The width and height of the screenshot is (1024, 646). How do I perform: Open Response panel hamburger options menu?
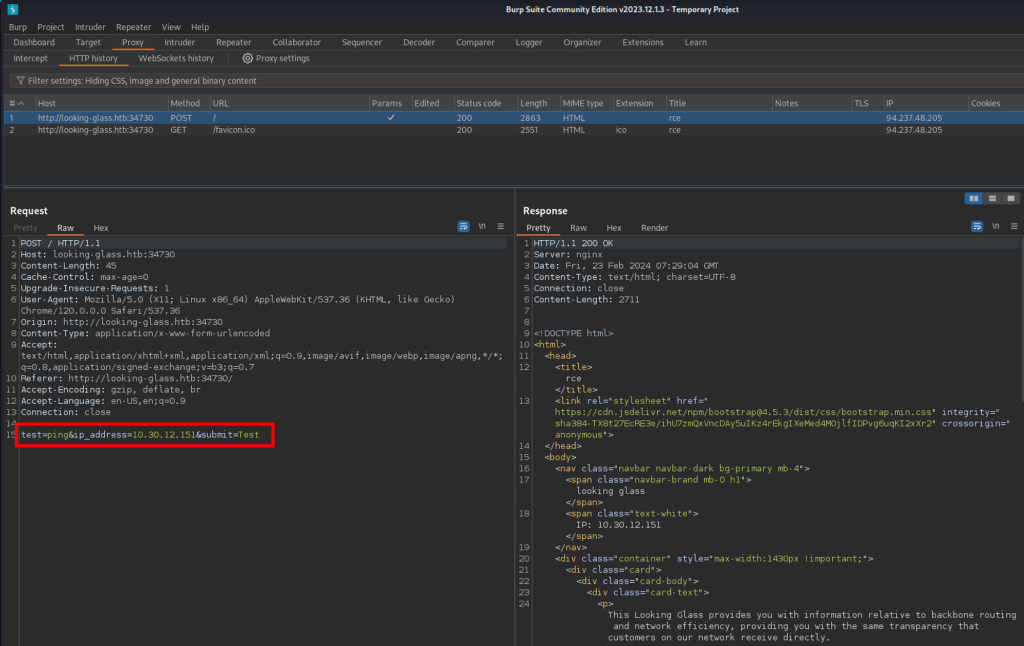(x=1014, y=228)
